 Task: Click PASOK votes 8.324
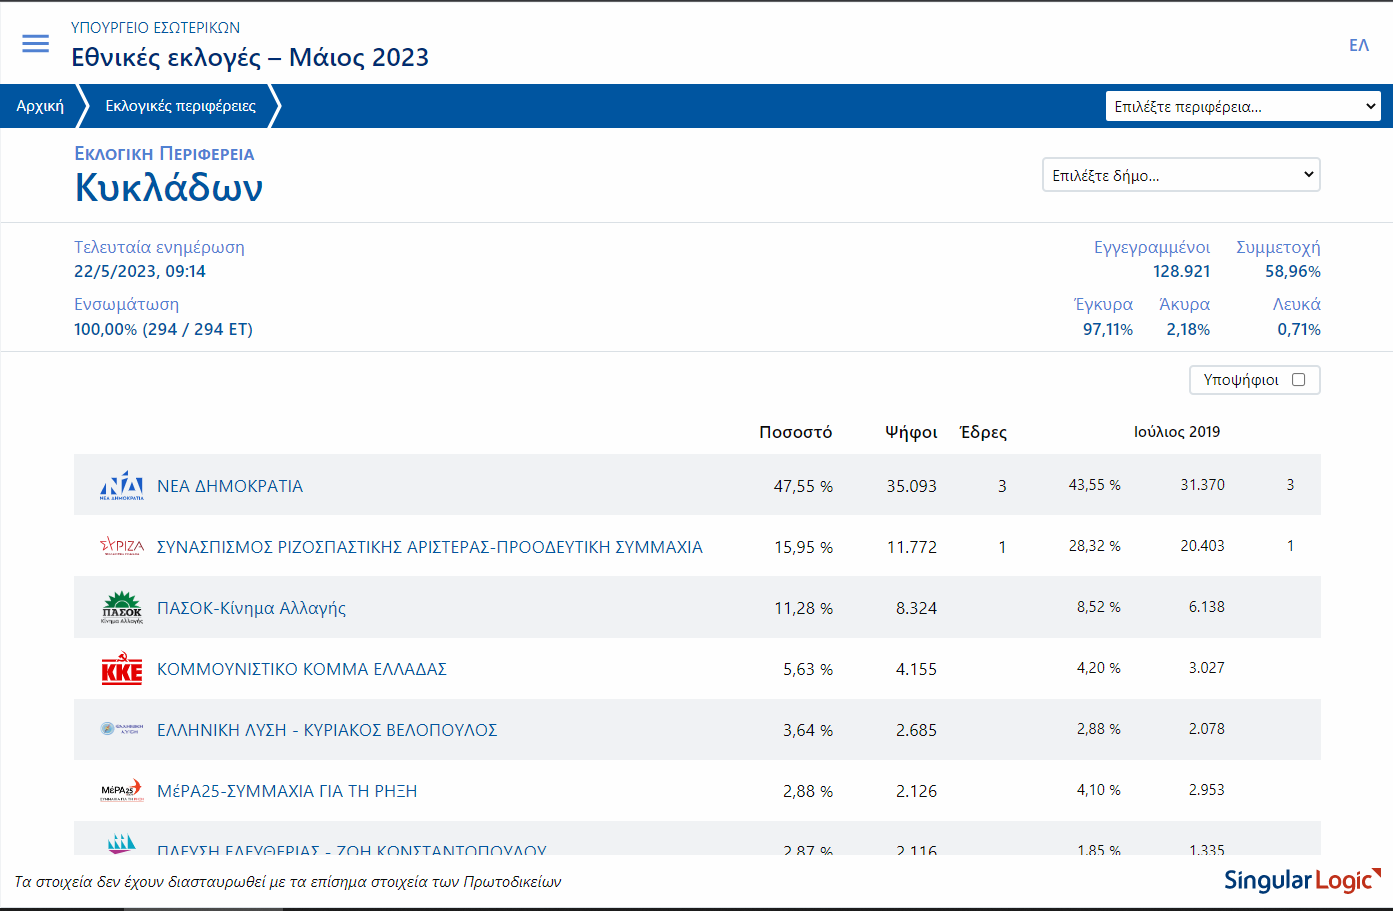coord(917,608)
